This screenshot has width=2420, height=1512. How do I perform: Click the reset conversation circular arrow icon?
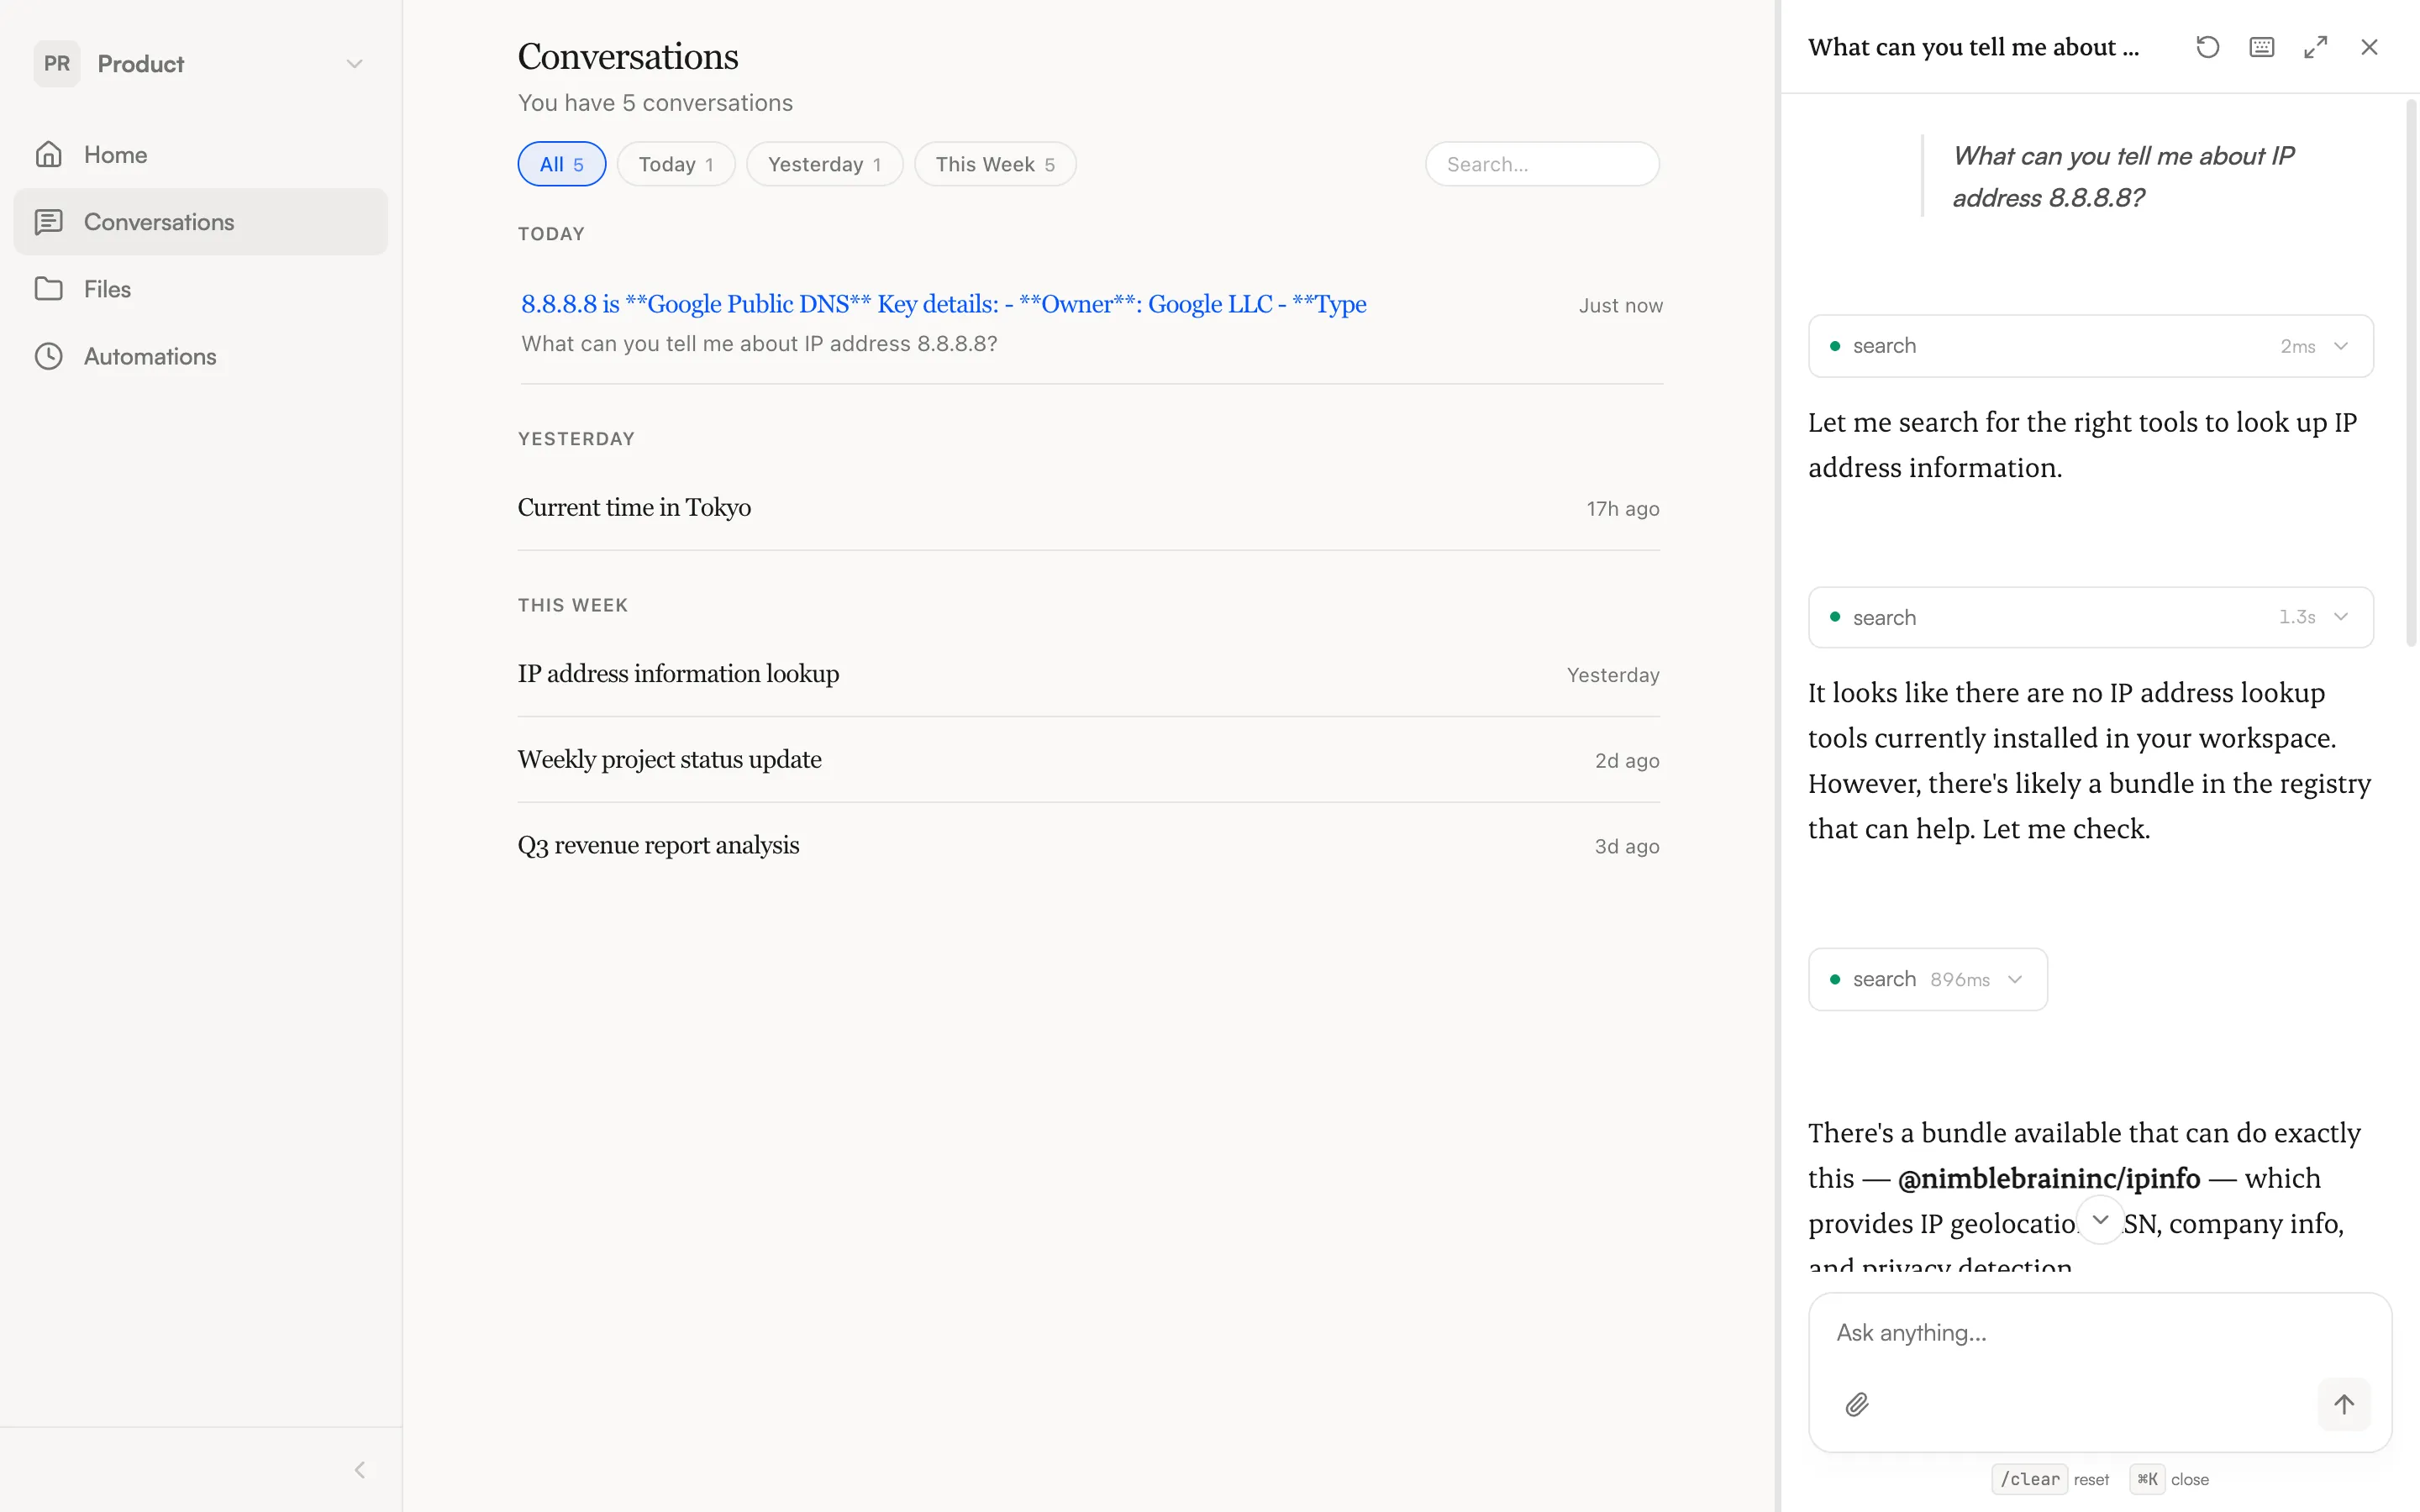click(2207, 47)
